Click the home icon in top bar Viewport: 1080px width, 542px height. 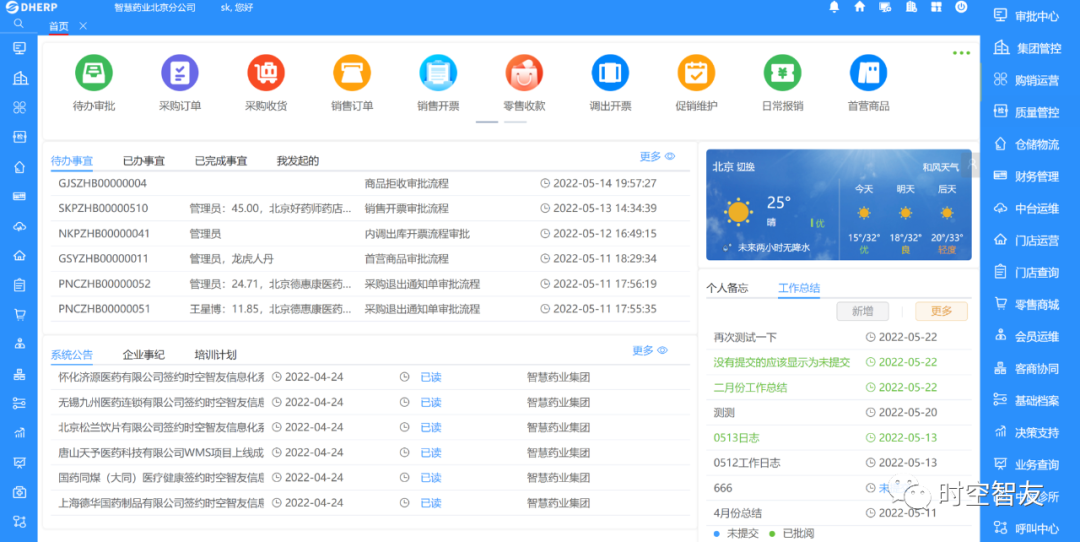click(x=859, y=7)
